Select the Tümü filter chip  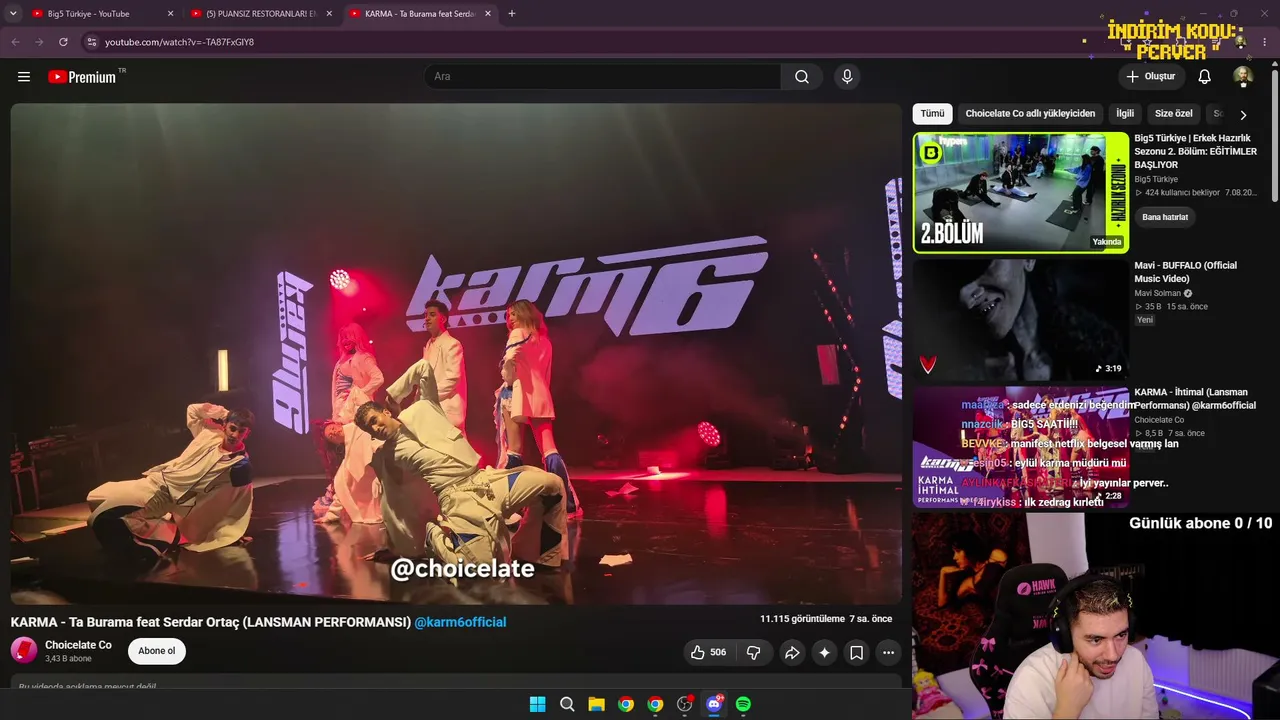932,114
